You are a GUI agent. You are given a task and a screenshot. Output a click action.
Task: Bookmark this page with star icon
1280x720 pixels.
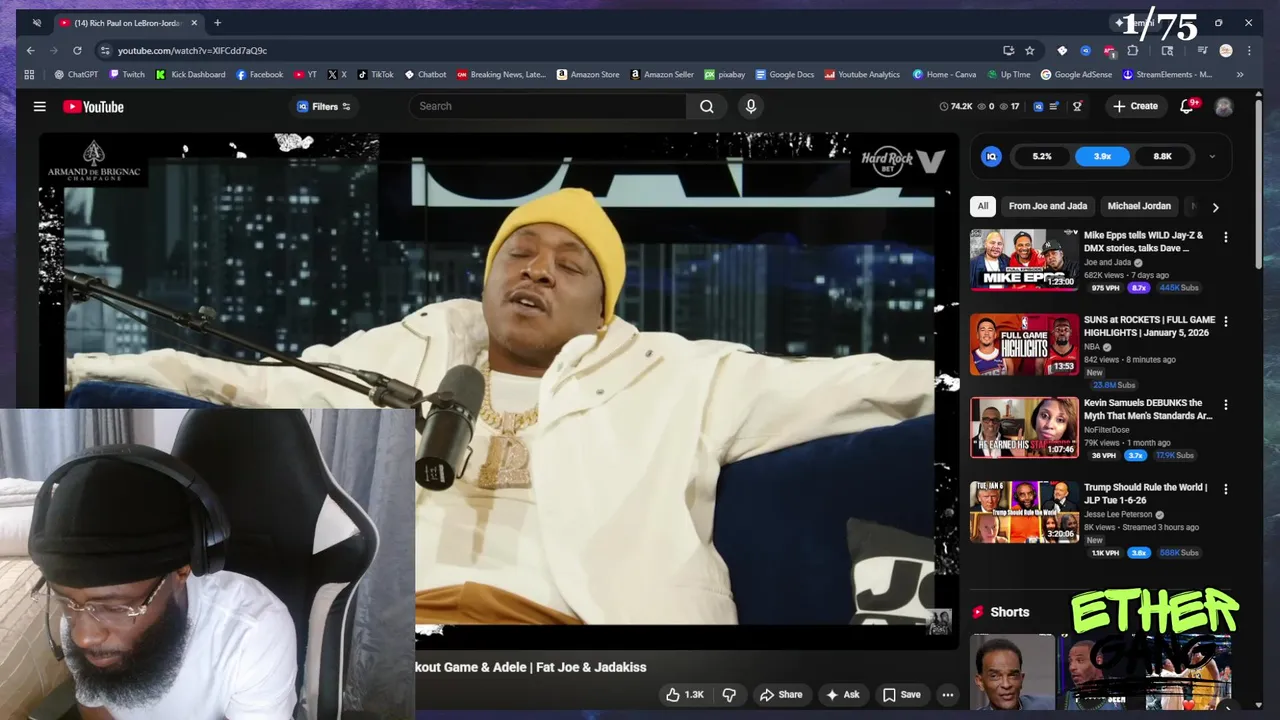tap(1029, 50)
